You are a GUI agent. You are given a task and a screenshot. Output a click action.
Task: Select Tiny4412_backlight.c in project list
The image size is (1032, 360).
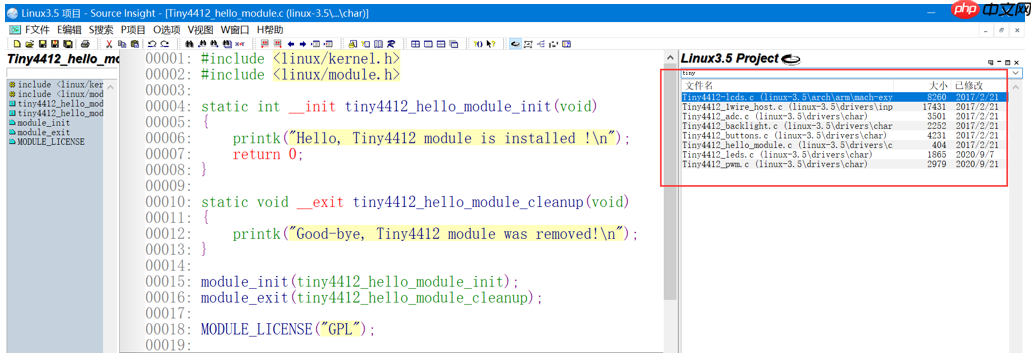point(844,126)
